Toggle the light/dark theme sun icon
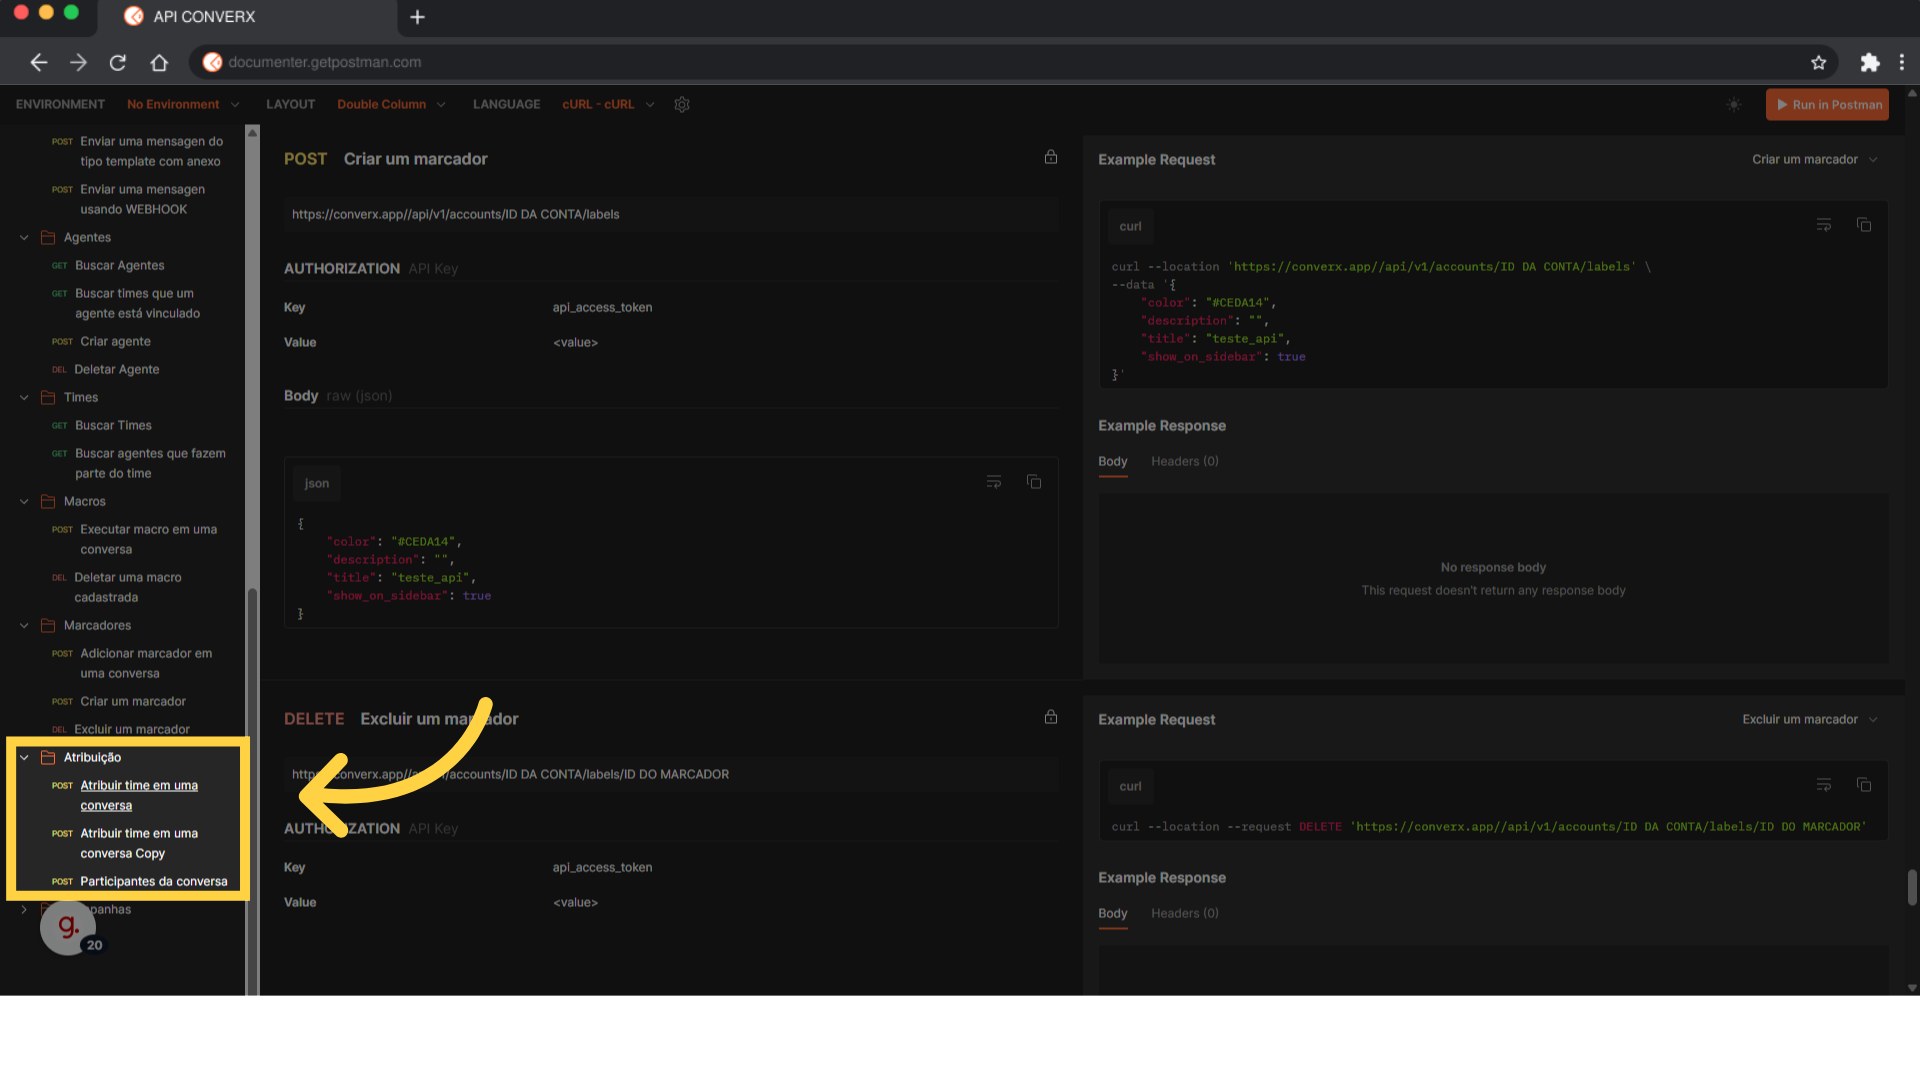 click(x=1734, y=104)
